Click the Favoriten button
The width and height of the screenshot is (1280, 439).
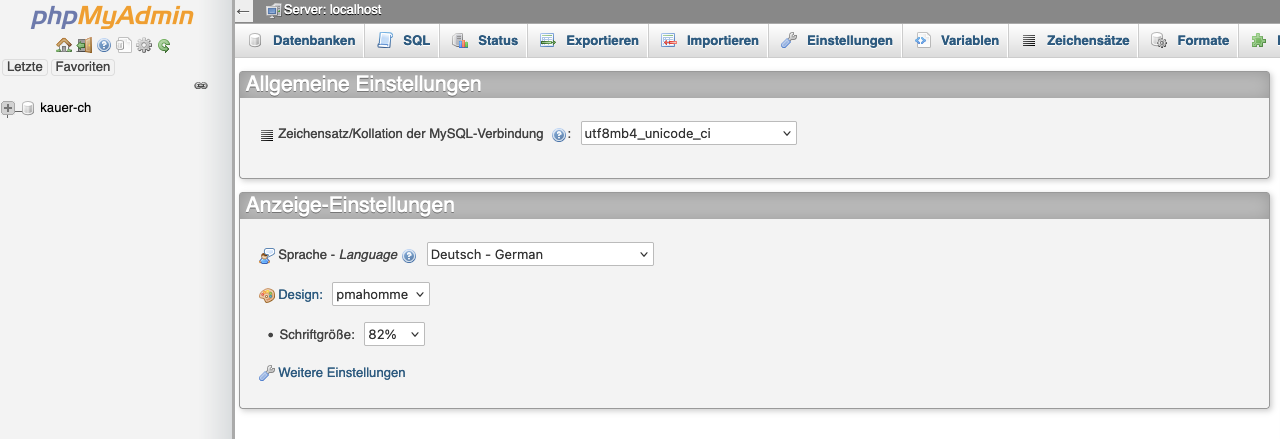click(x=83, y=67)
